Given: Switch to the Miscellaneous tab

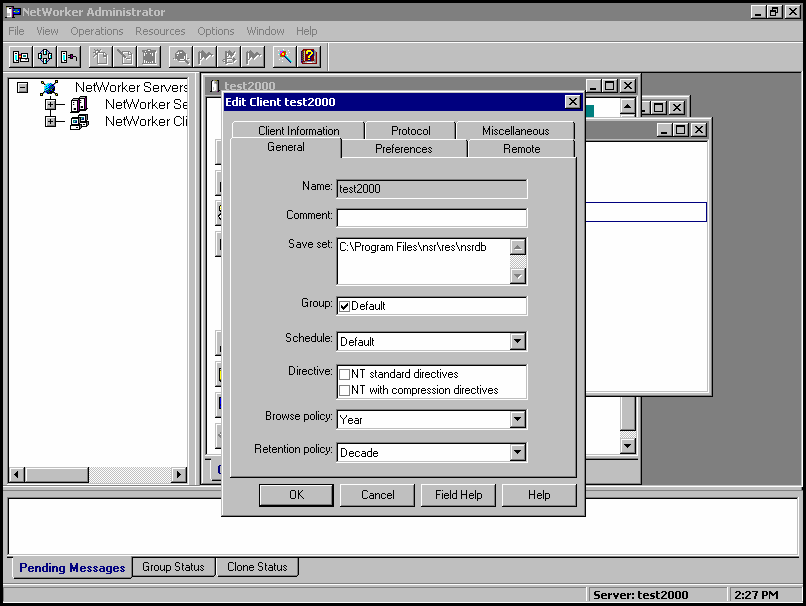Looking at the screenshot, I should click(516, 131).
